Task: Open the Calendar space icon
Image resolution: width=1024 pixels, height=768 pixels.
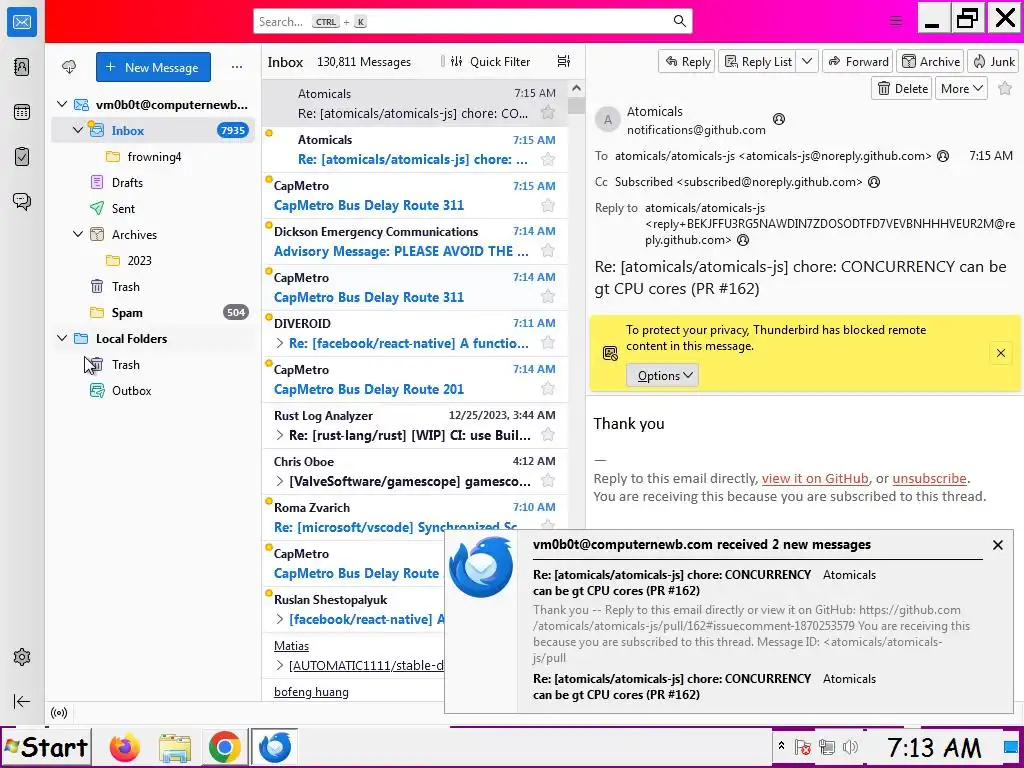Action: 22,112
